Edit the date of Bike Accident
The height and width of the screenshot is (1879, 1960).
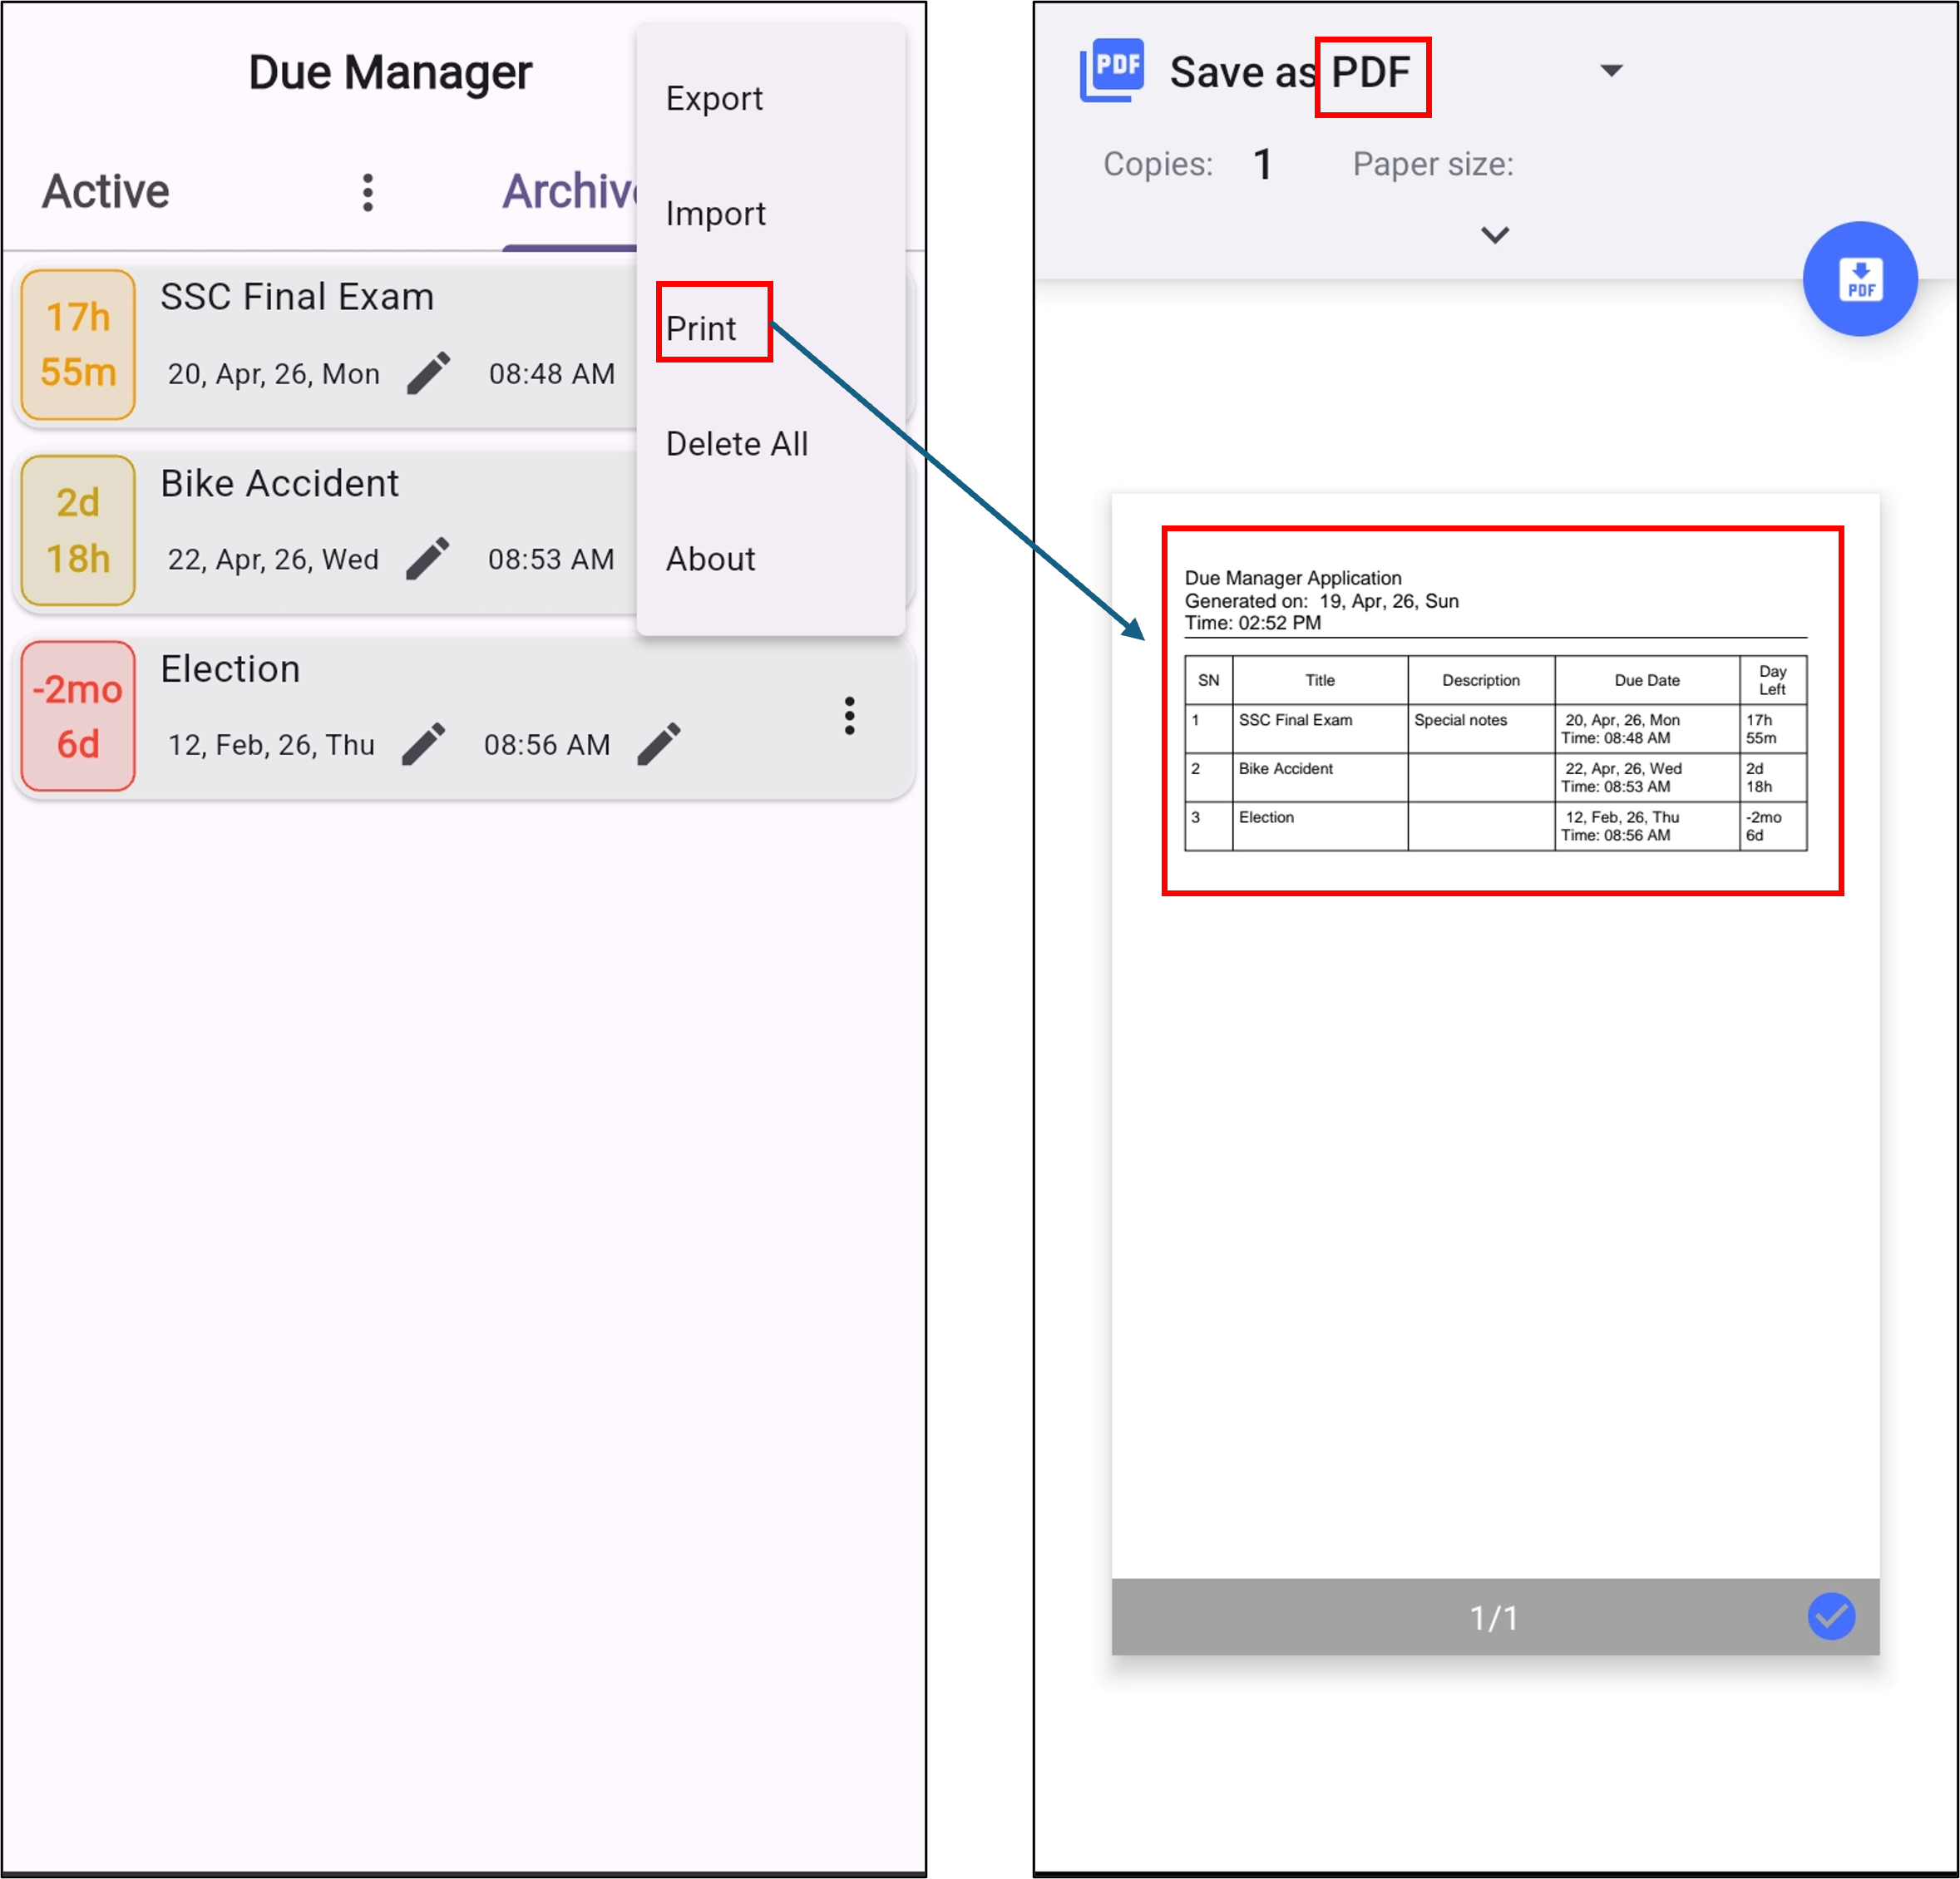427,559
